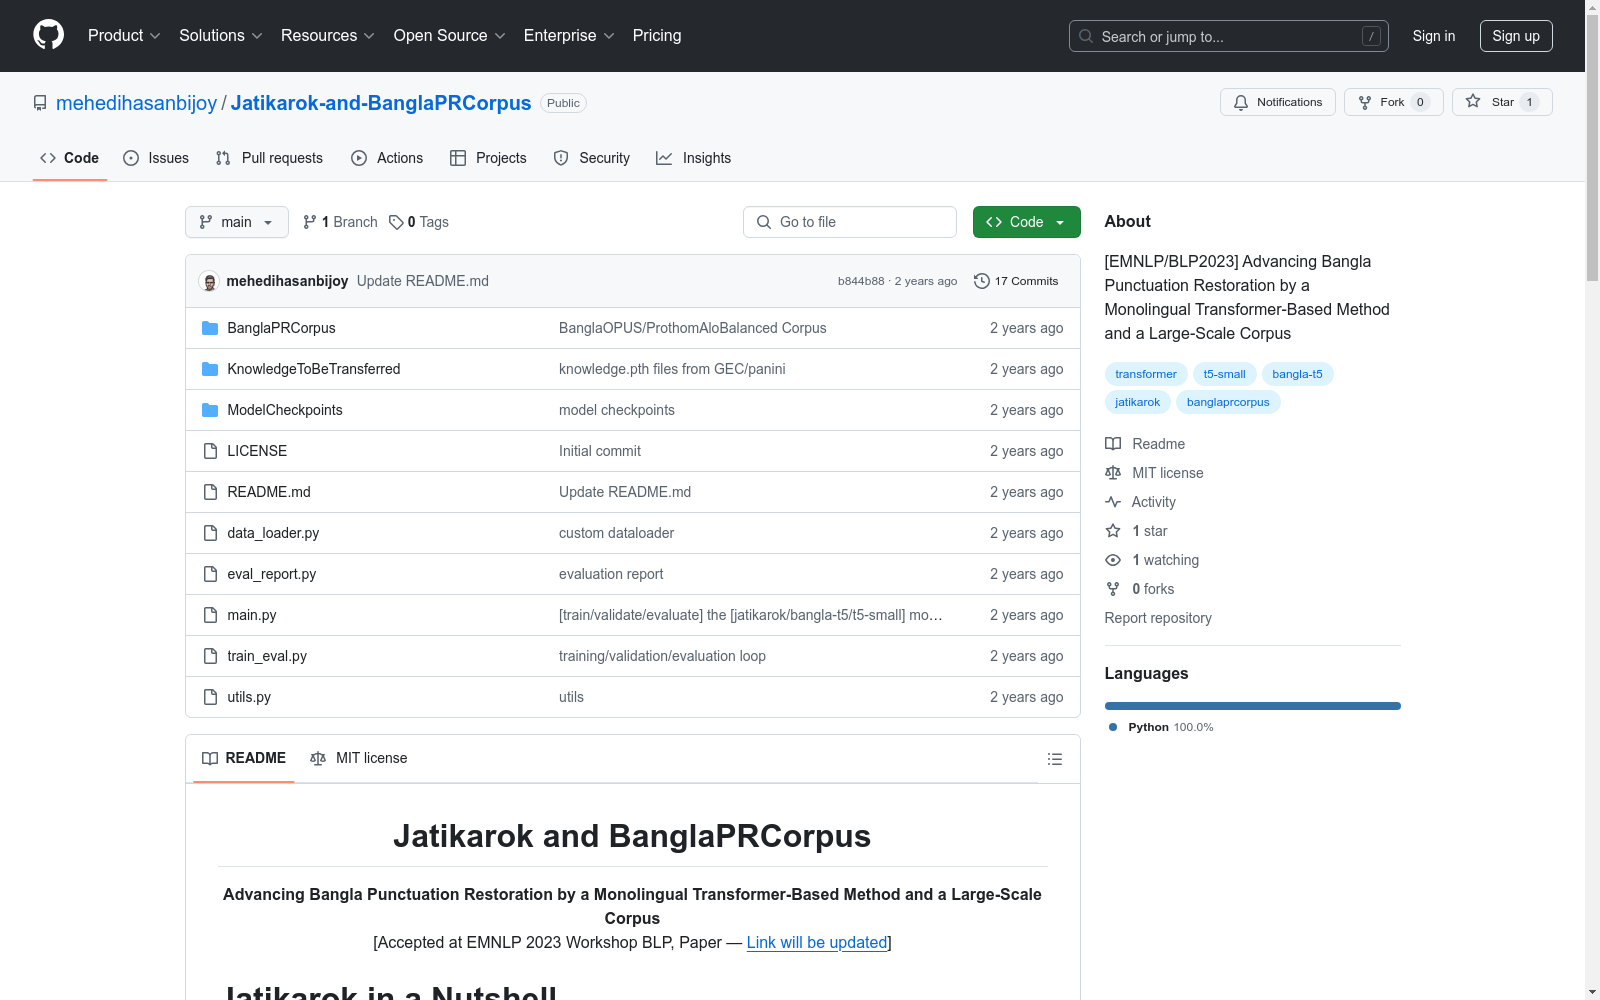This screenshot has height=1000, width=1600.
Task: Click the utils.py file icon
Action: [210, 697]
